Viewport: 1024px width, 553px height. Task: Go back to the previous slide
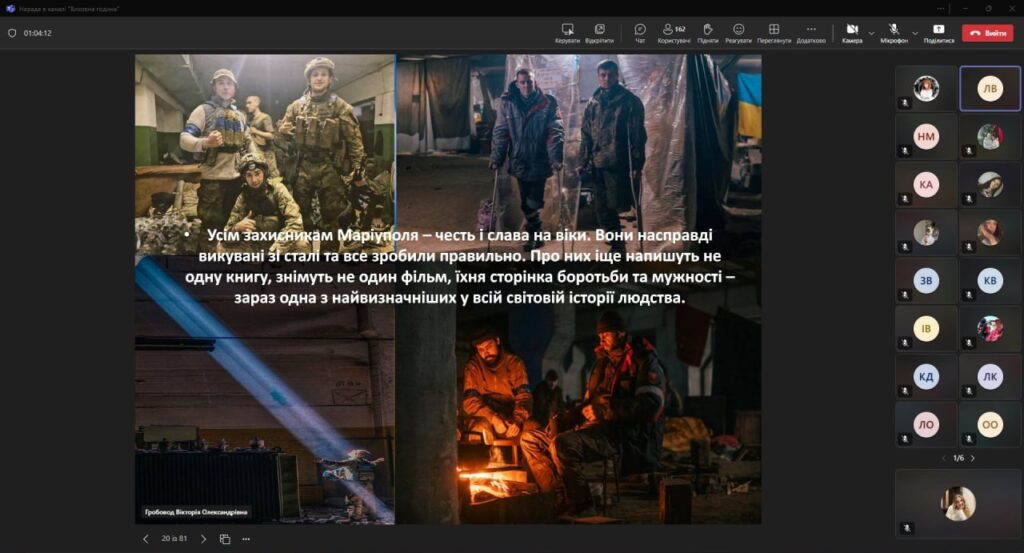coord(146,539)
